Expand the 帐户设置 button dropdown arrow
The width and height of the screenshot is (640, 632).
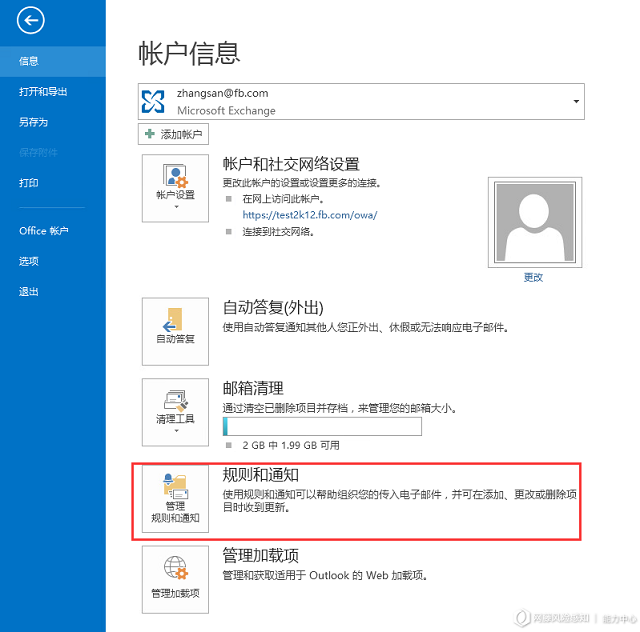[x=176, y=207]
